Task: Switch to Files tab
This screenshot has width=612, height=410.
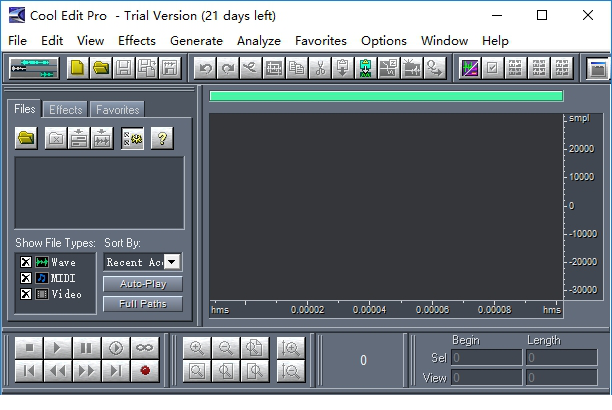Action: click(x=25, y=109)
